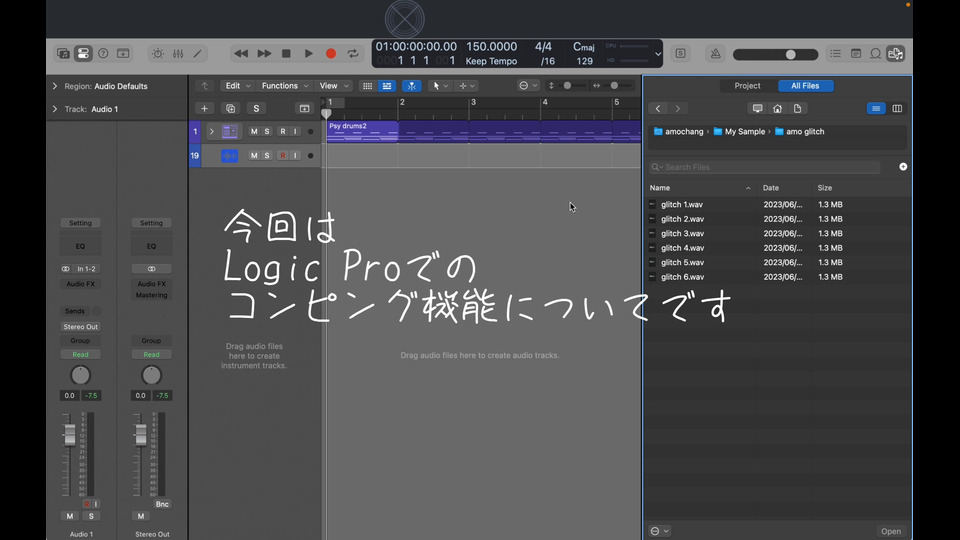Expand the Region Audio Defaults section
Viewport: 960px width, 540px height.
[x=55, y=86]
